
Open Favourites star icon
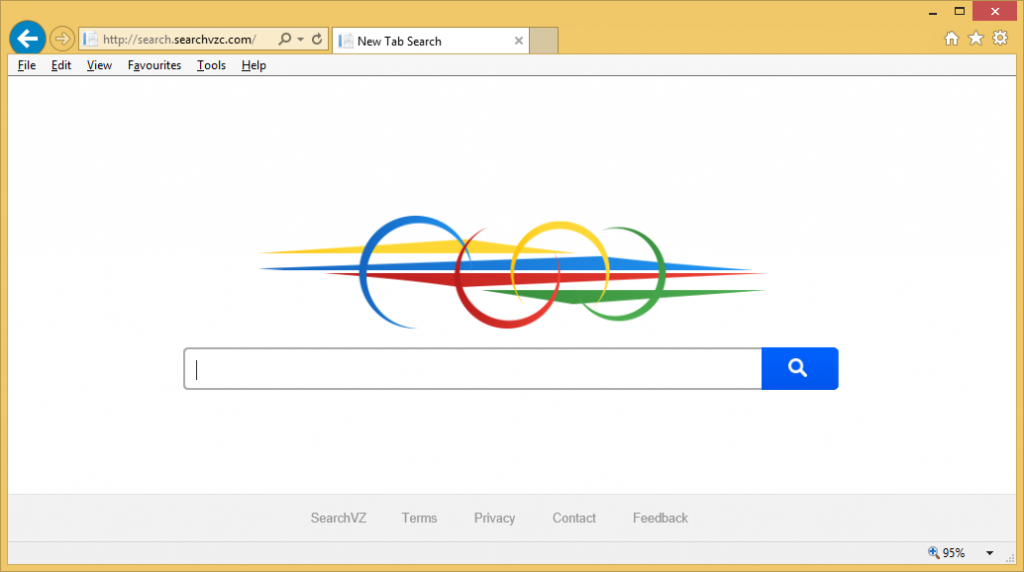(x=975, y=39)
